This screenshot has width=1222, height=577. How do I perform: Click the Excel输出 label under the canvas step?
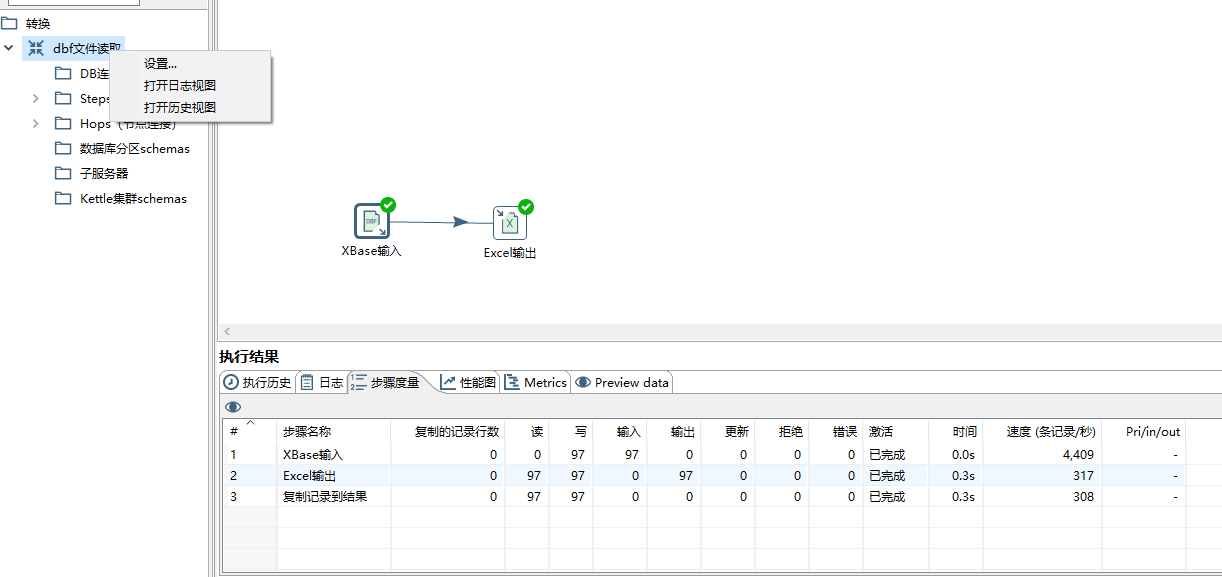click(x=510, y=253)
